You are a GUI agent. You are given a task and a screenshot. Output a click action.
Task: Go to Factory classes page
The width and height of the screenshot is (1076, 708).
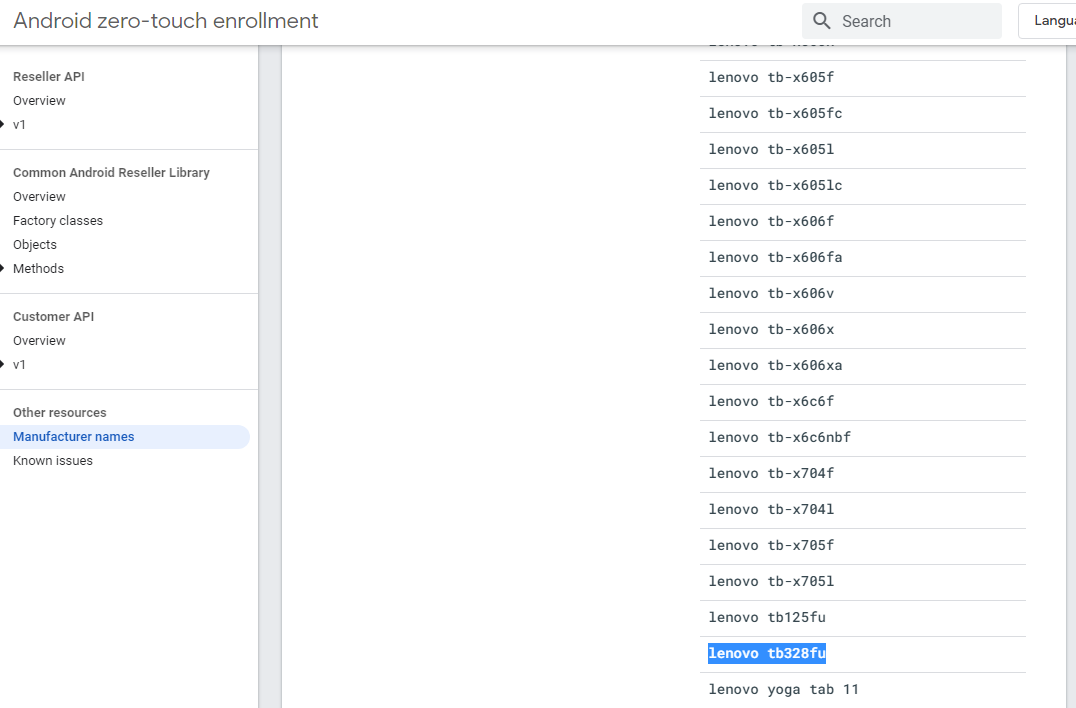(x=58, y=221)
